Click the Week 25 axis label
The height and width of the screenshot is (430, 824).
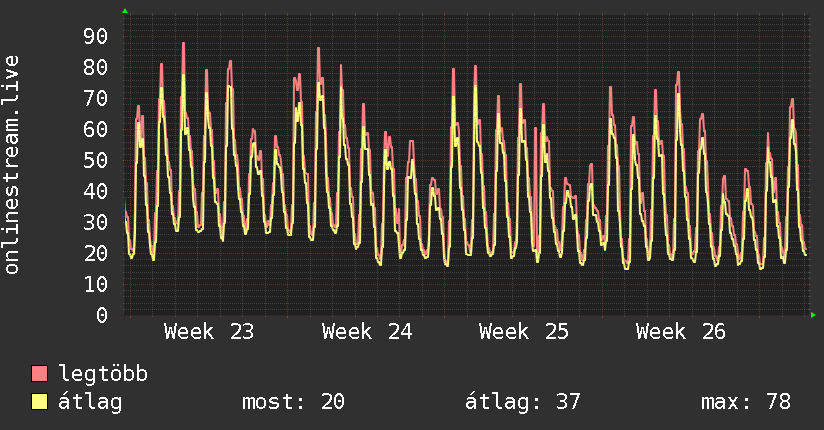click(523, 332)
